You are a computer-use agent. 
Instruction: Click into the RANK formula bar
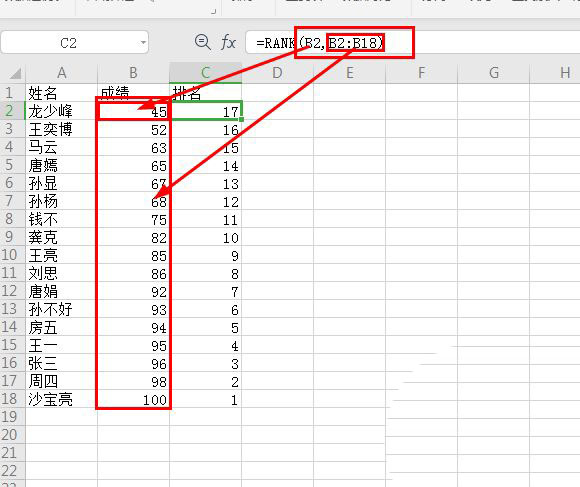pos(412,43)
